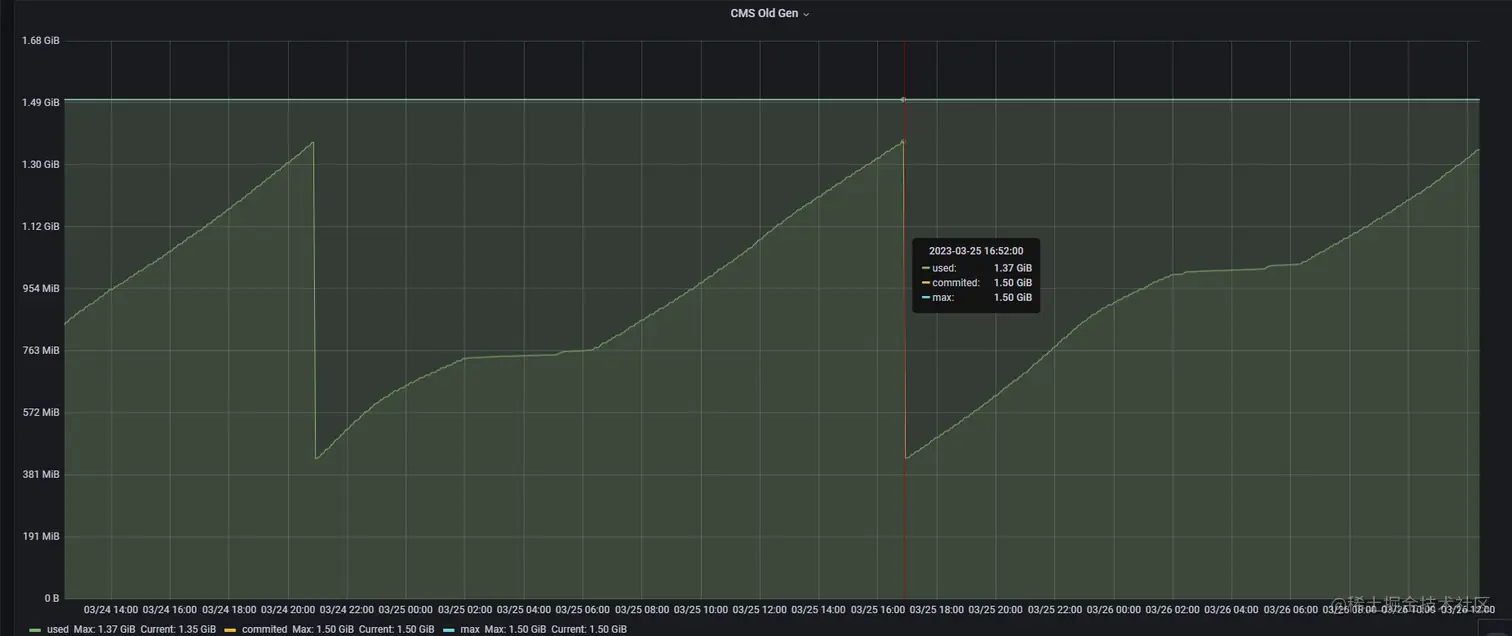Click the 03/25 14:00 x-axis label

[x=819, y=609]
